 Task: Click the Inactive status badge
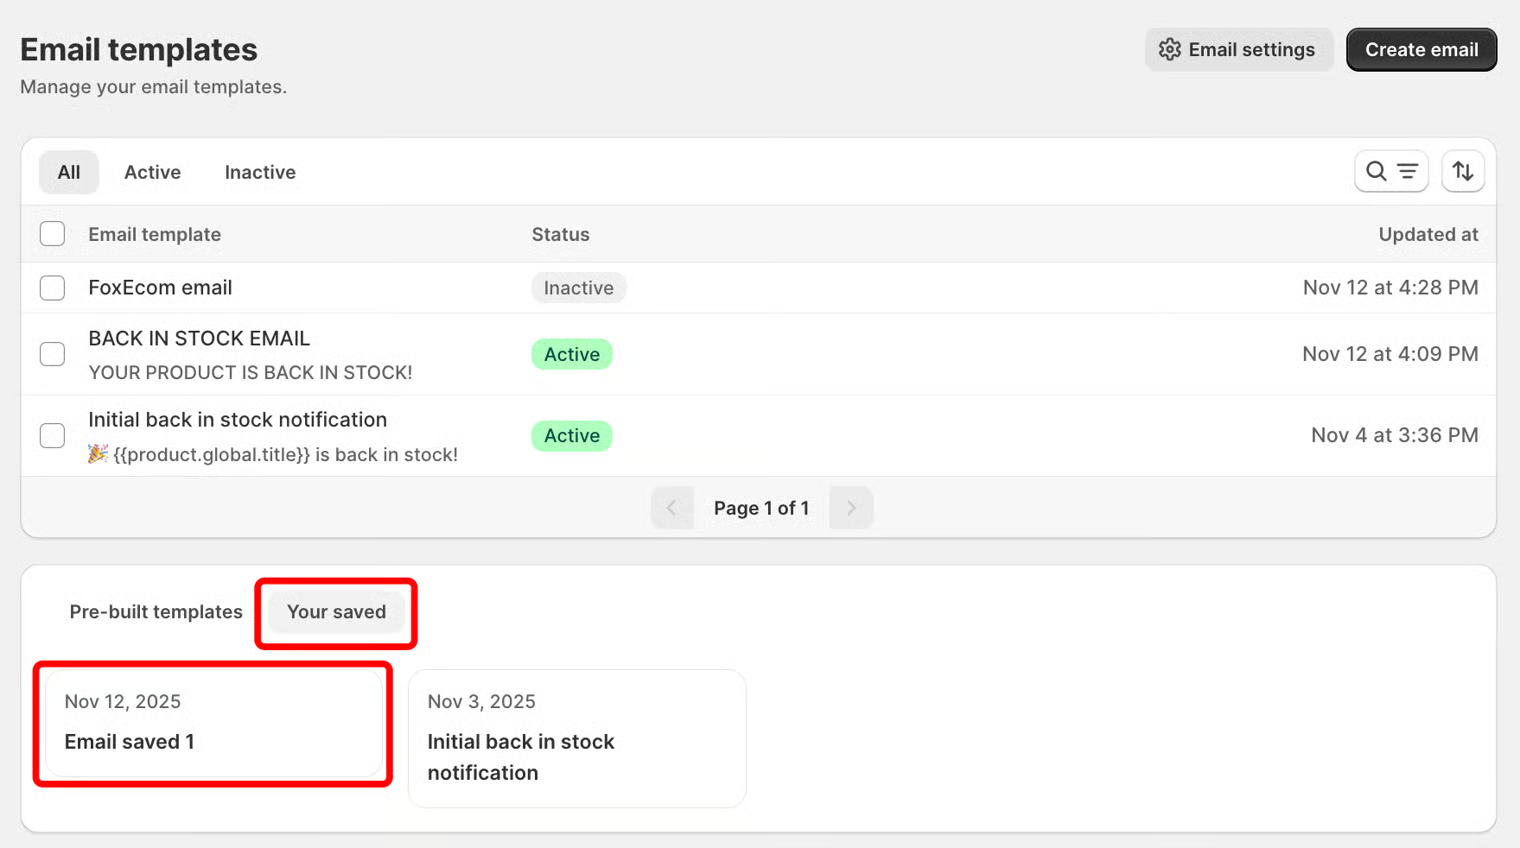(578, 288)
